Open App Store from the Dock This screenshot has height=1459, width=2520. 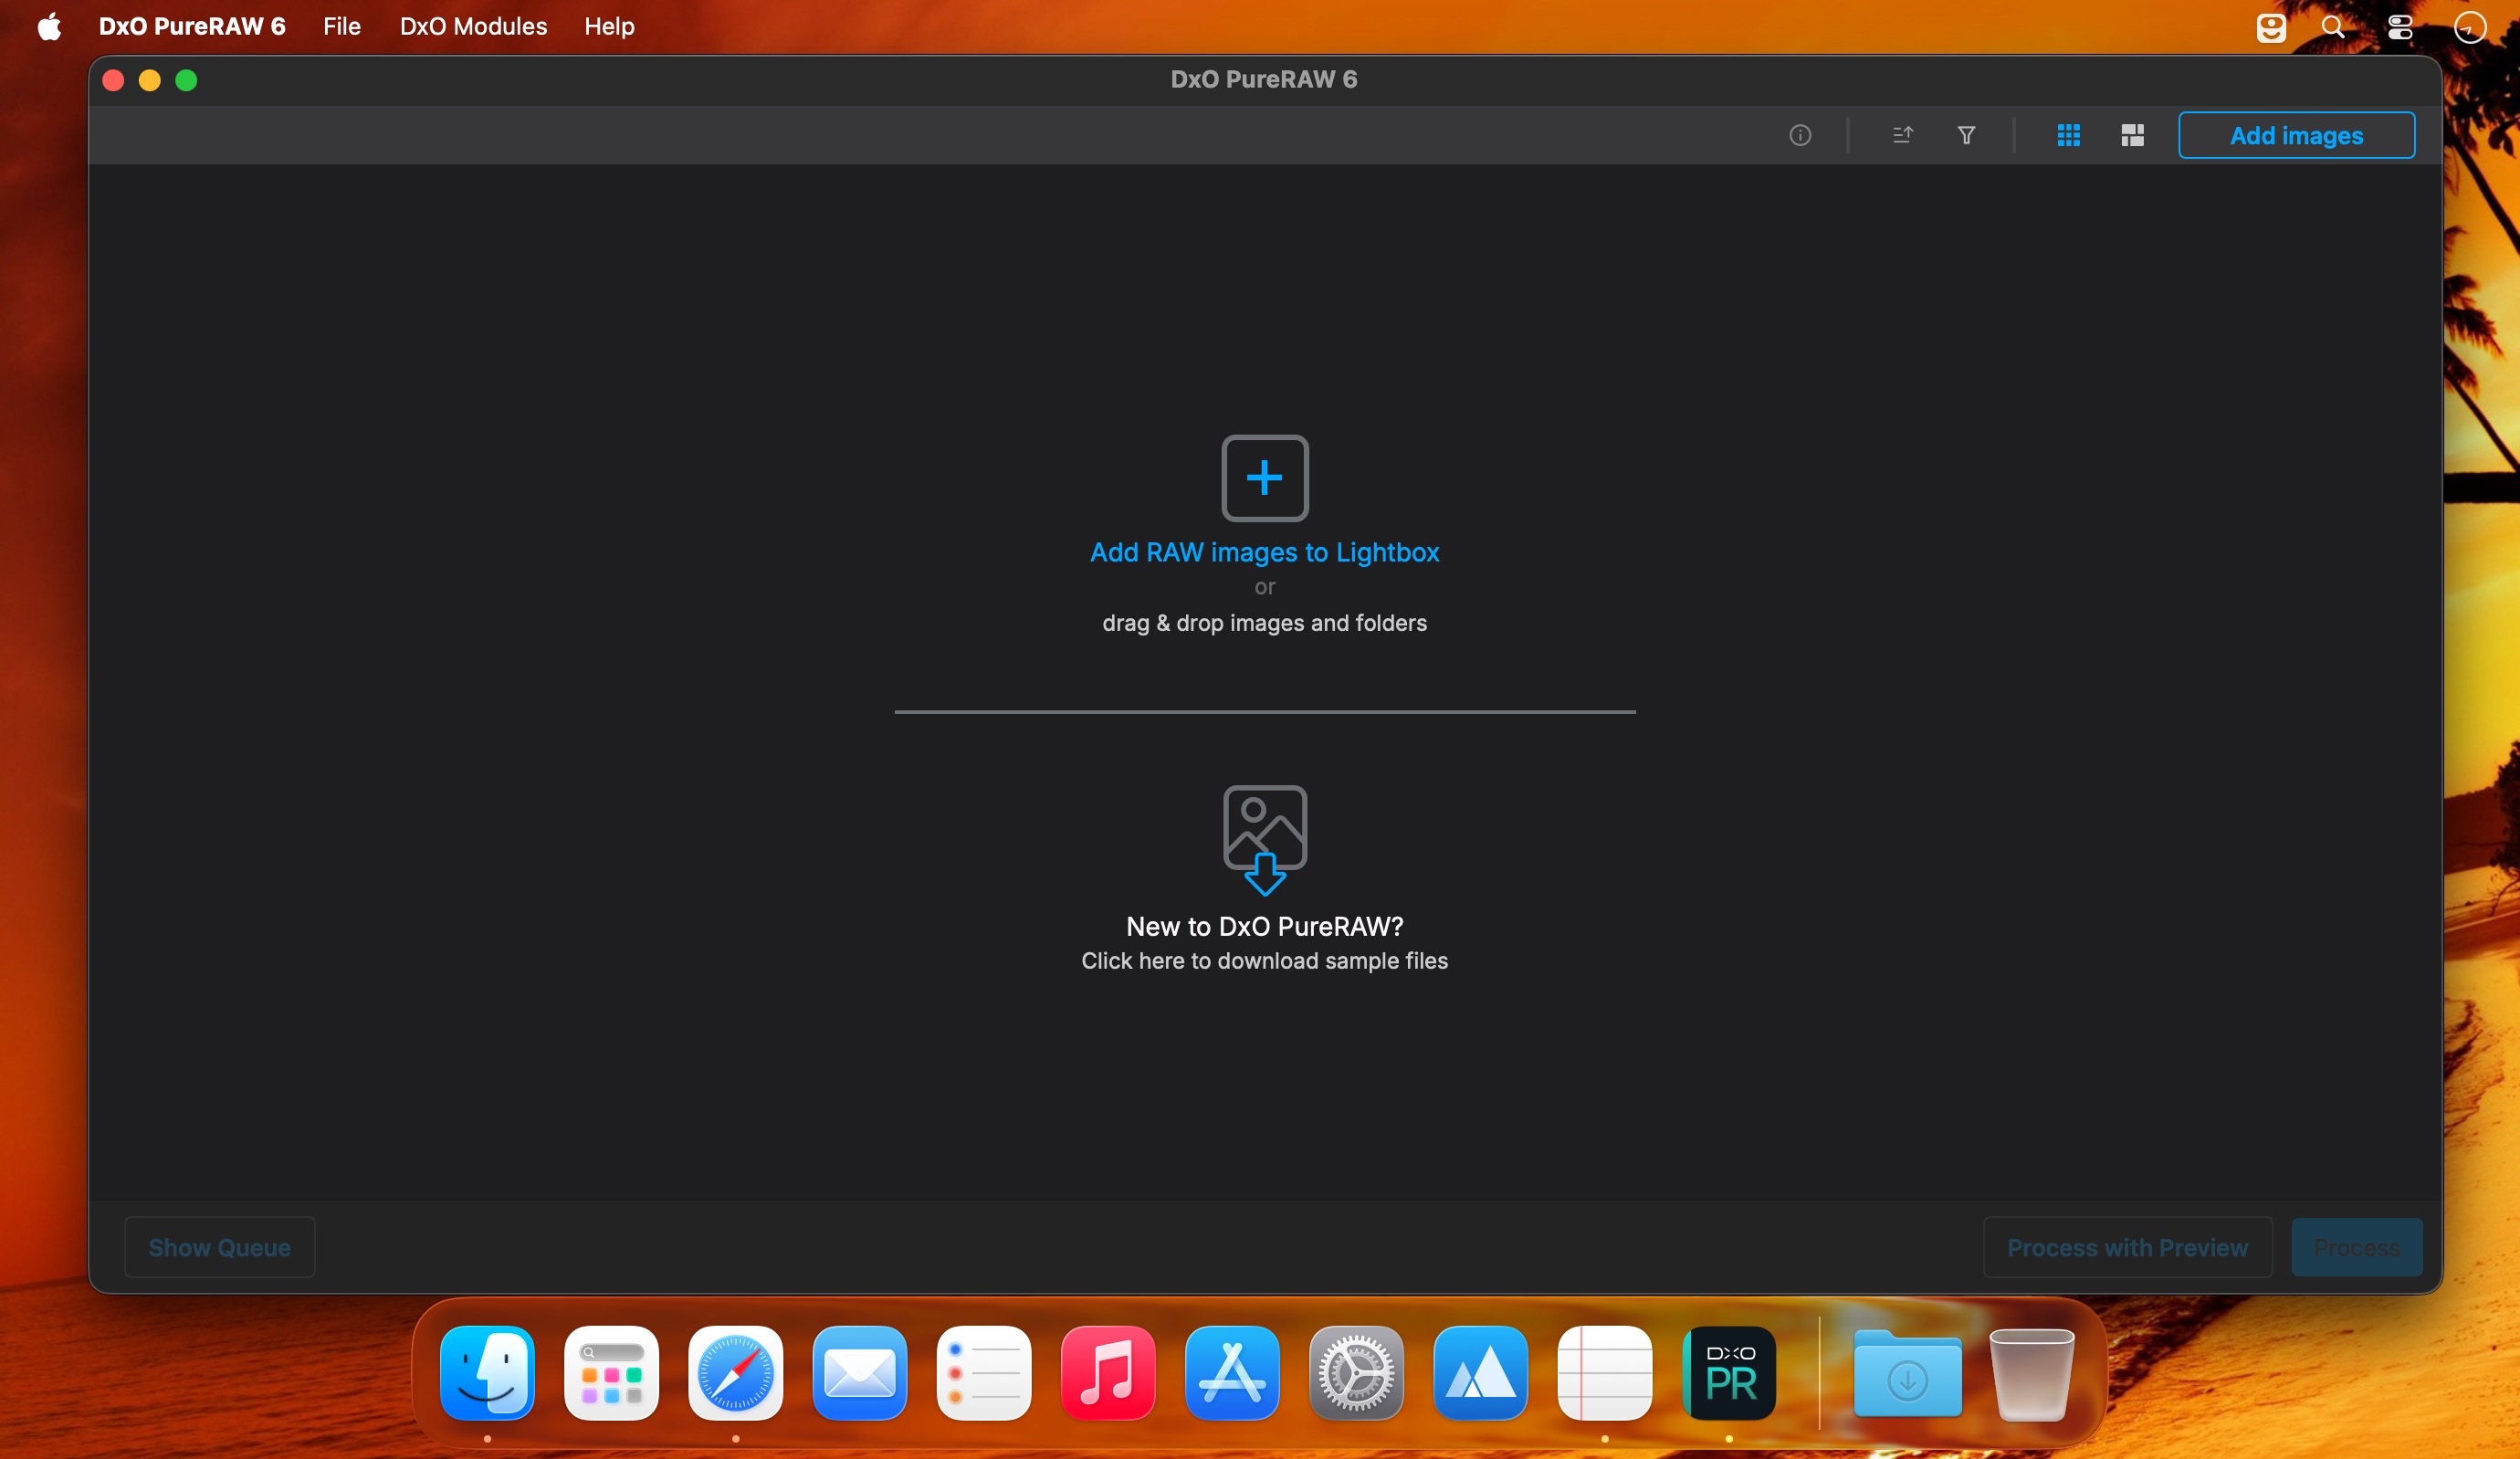[x=1232, y=1372]
